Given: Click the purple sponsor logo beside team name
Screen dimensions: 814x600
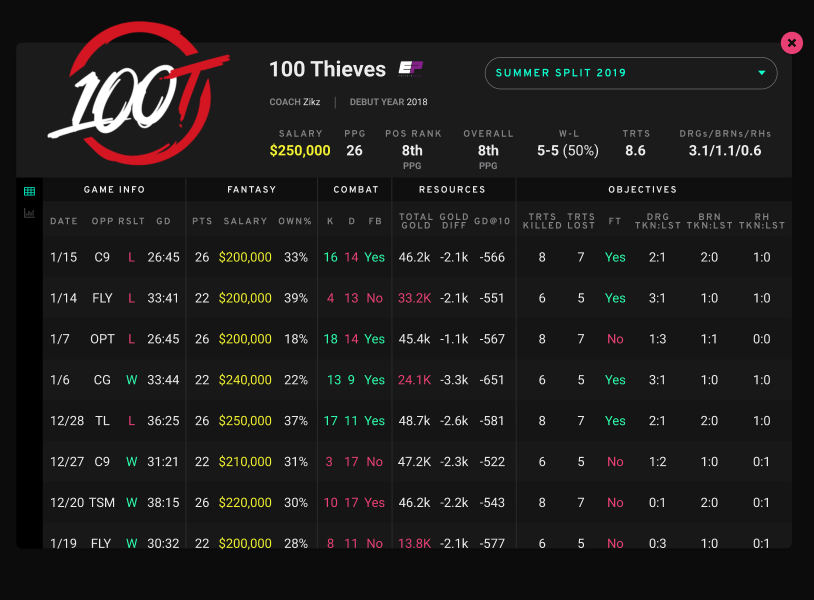Looking at the screenshot, I should pyautogui.click(x=411, y=69).
